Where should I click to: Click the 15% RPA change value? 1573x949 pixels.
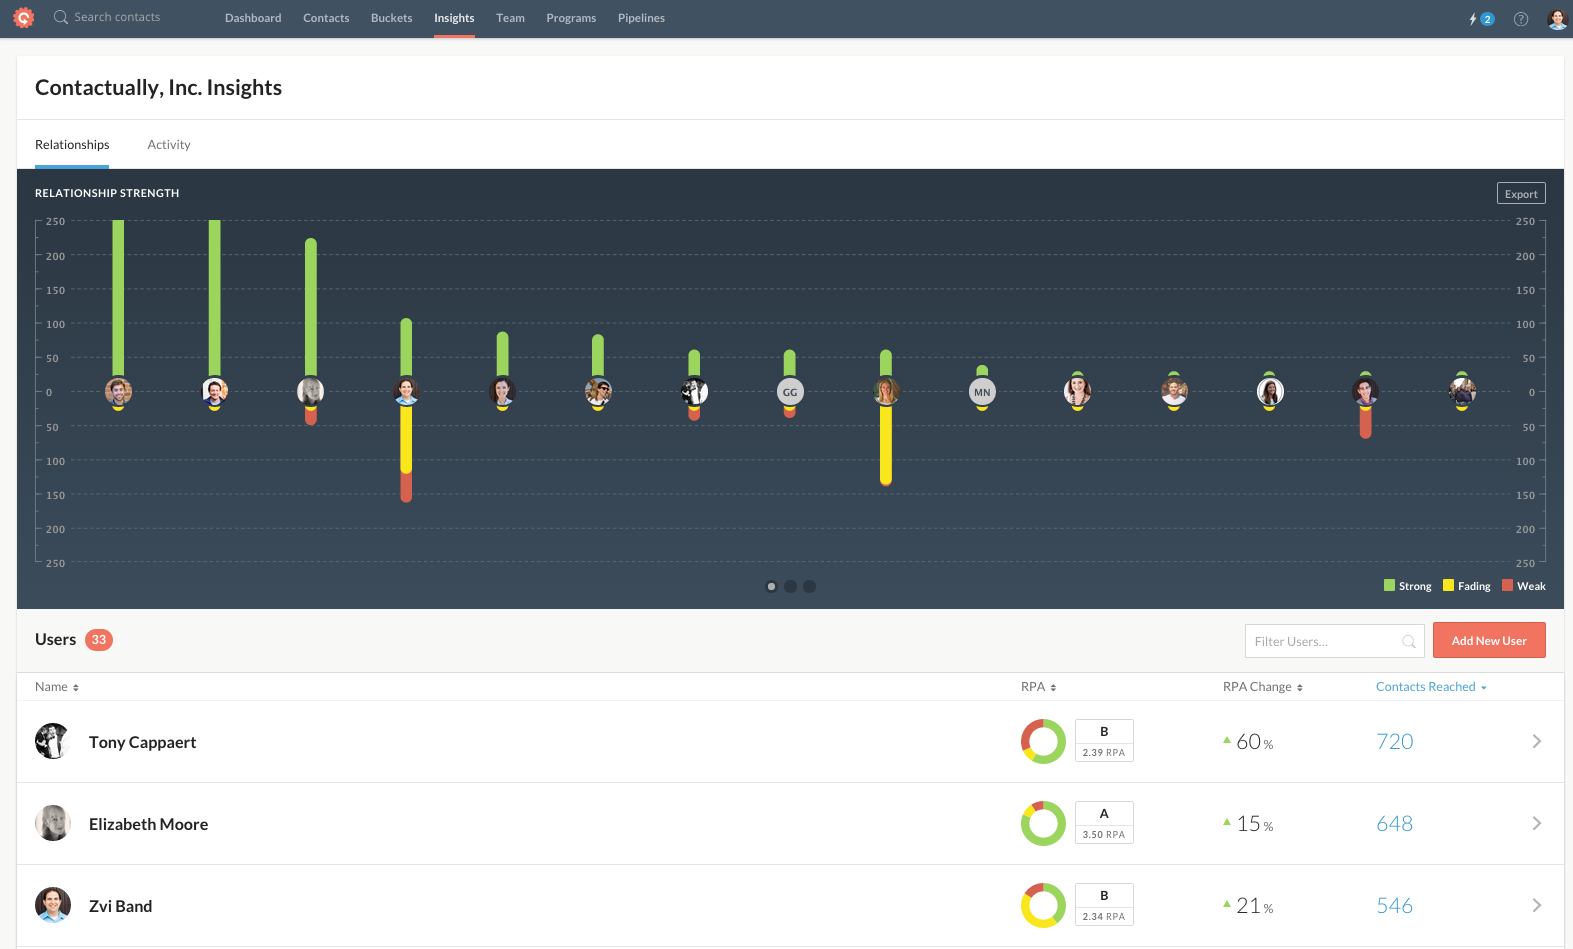(1254, 824)
